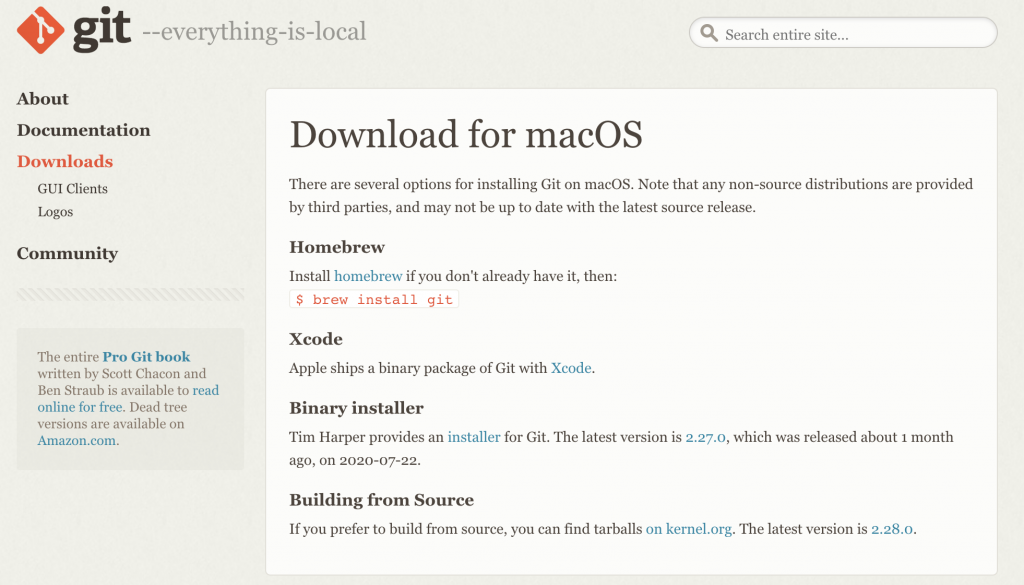The width and height of the screenshot is (1024, 585).
Task: Open the on kernel.org tarballs link
Action: (x=688, y=529)
